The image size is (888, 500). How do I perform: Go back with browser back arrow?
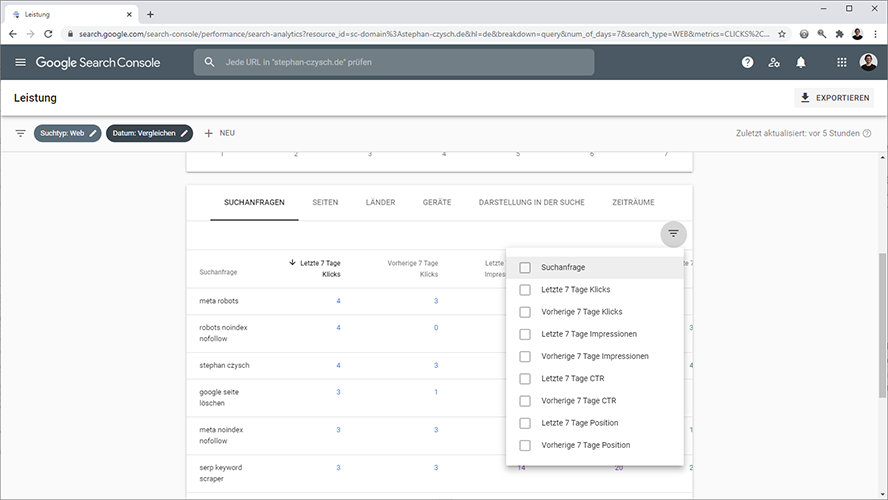(12, 34)
